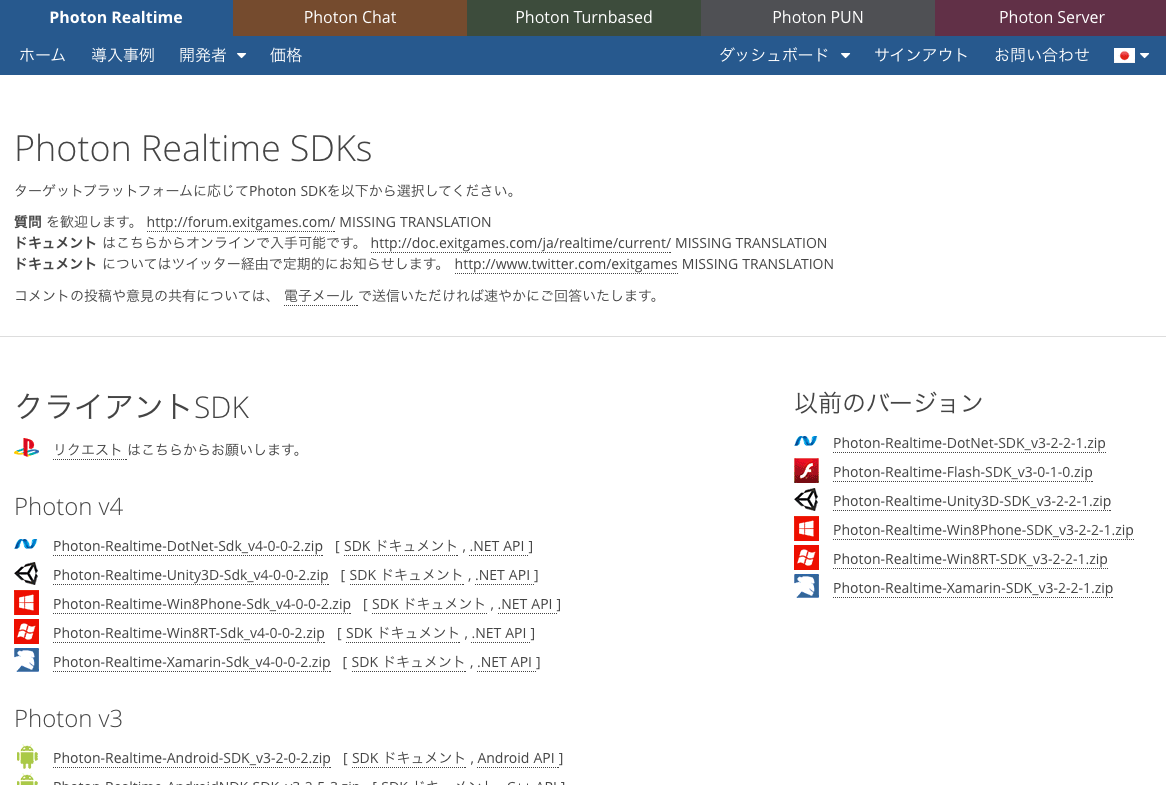
Task: Switch to the Photon Server tab
Action: coord(1051,18)
